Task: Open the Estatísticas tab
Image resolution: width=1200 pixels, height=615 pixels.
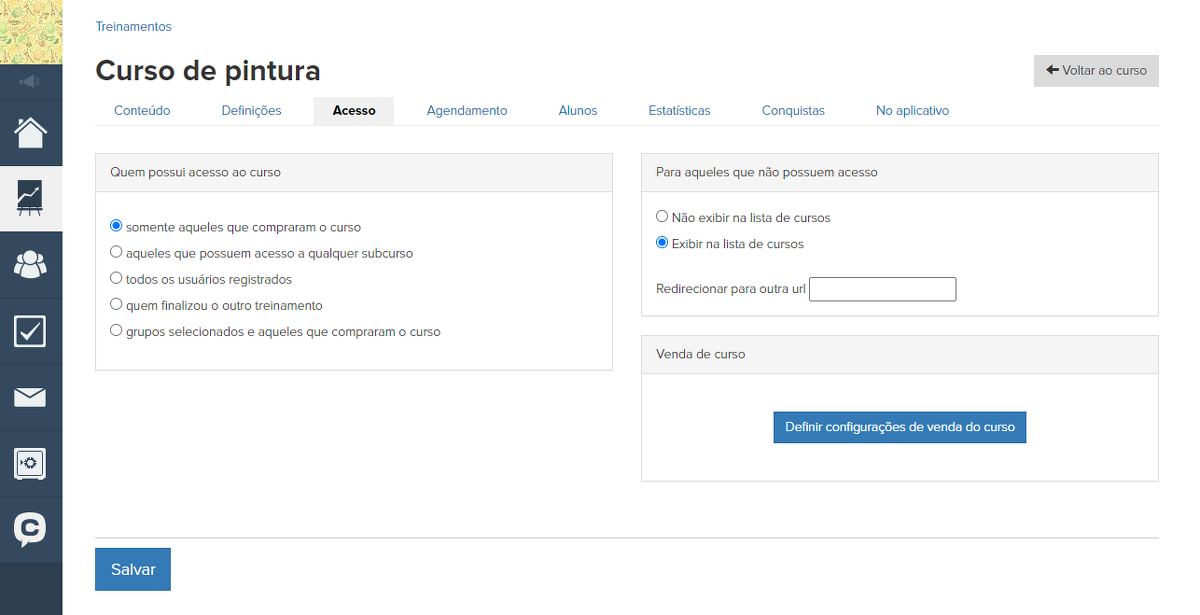Action: (679, 111)
